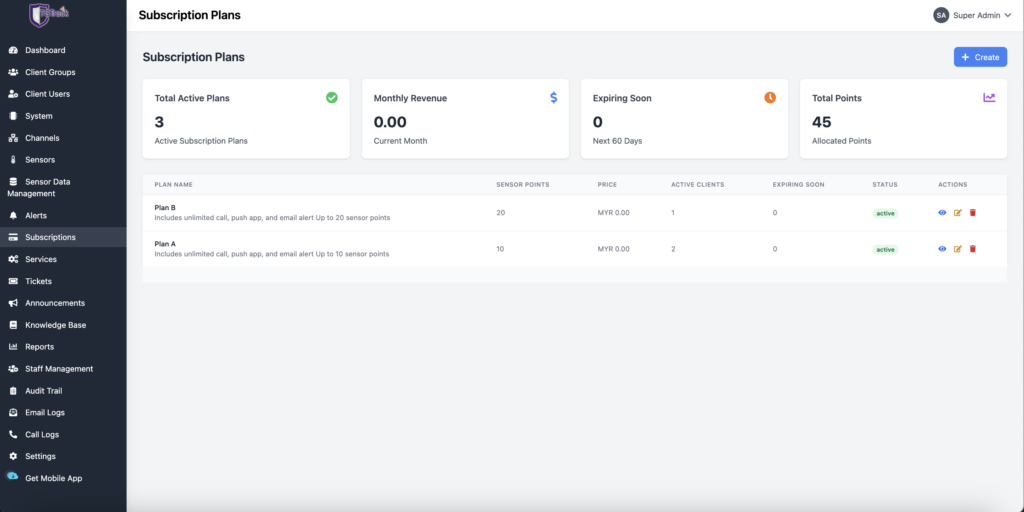This screenshot has width=1024, height=512.
Task: Click the green checkmark icon on Total Active Plans
Action: 332,98
